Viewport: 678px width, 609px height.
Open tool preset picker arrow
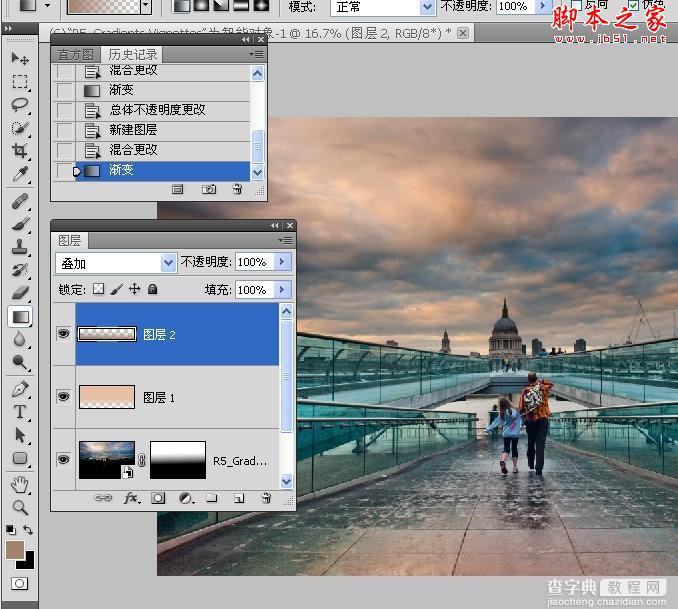coord(47,6)
